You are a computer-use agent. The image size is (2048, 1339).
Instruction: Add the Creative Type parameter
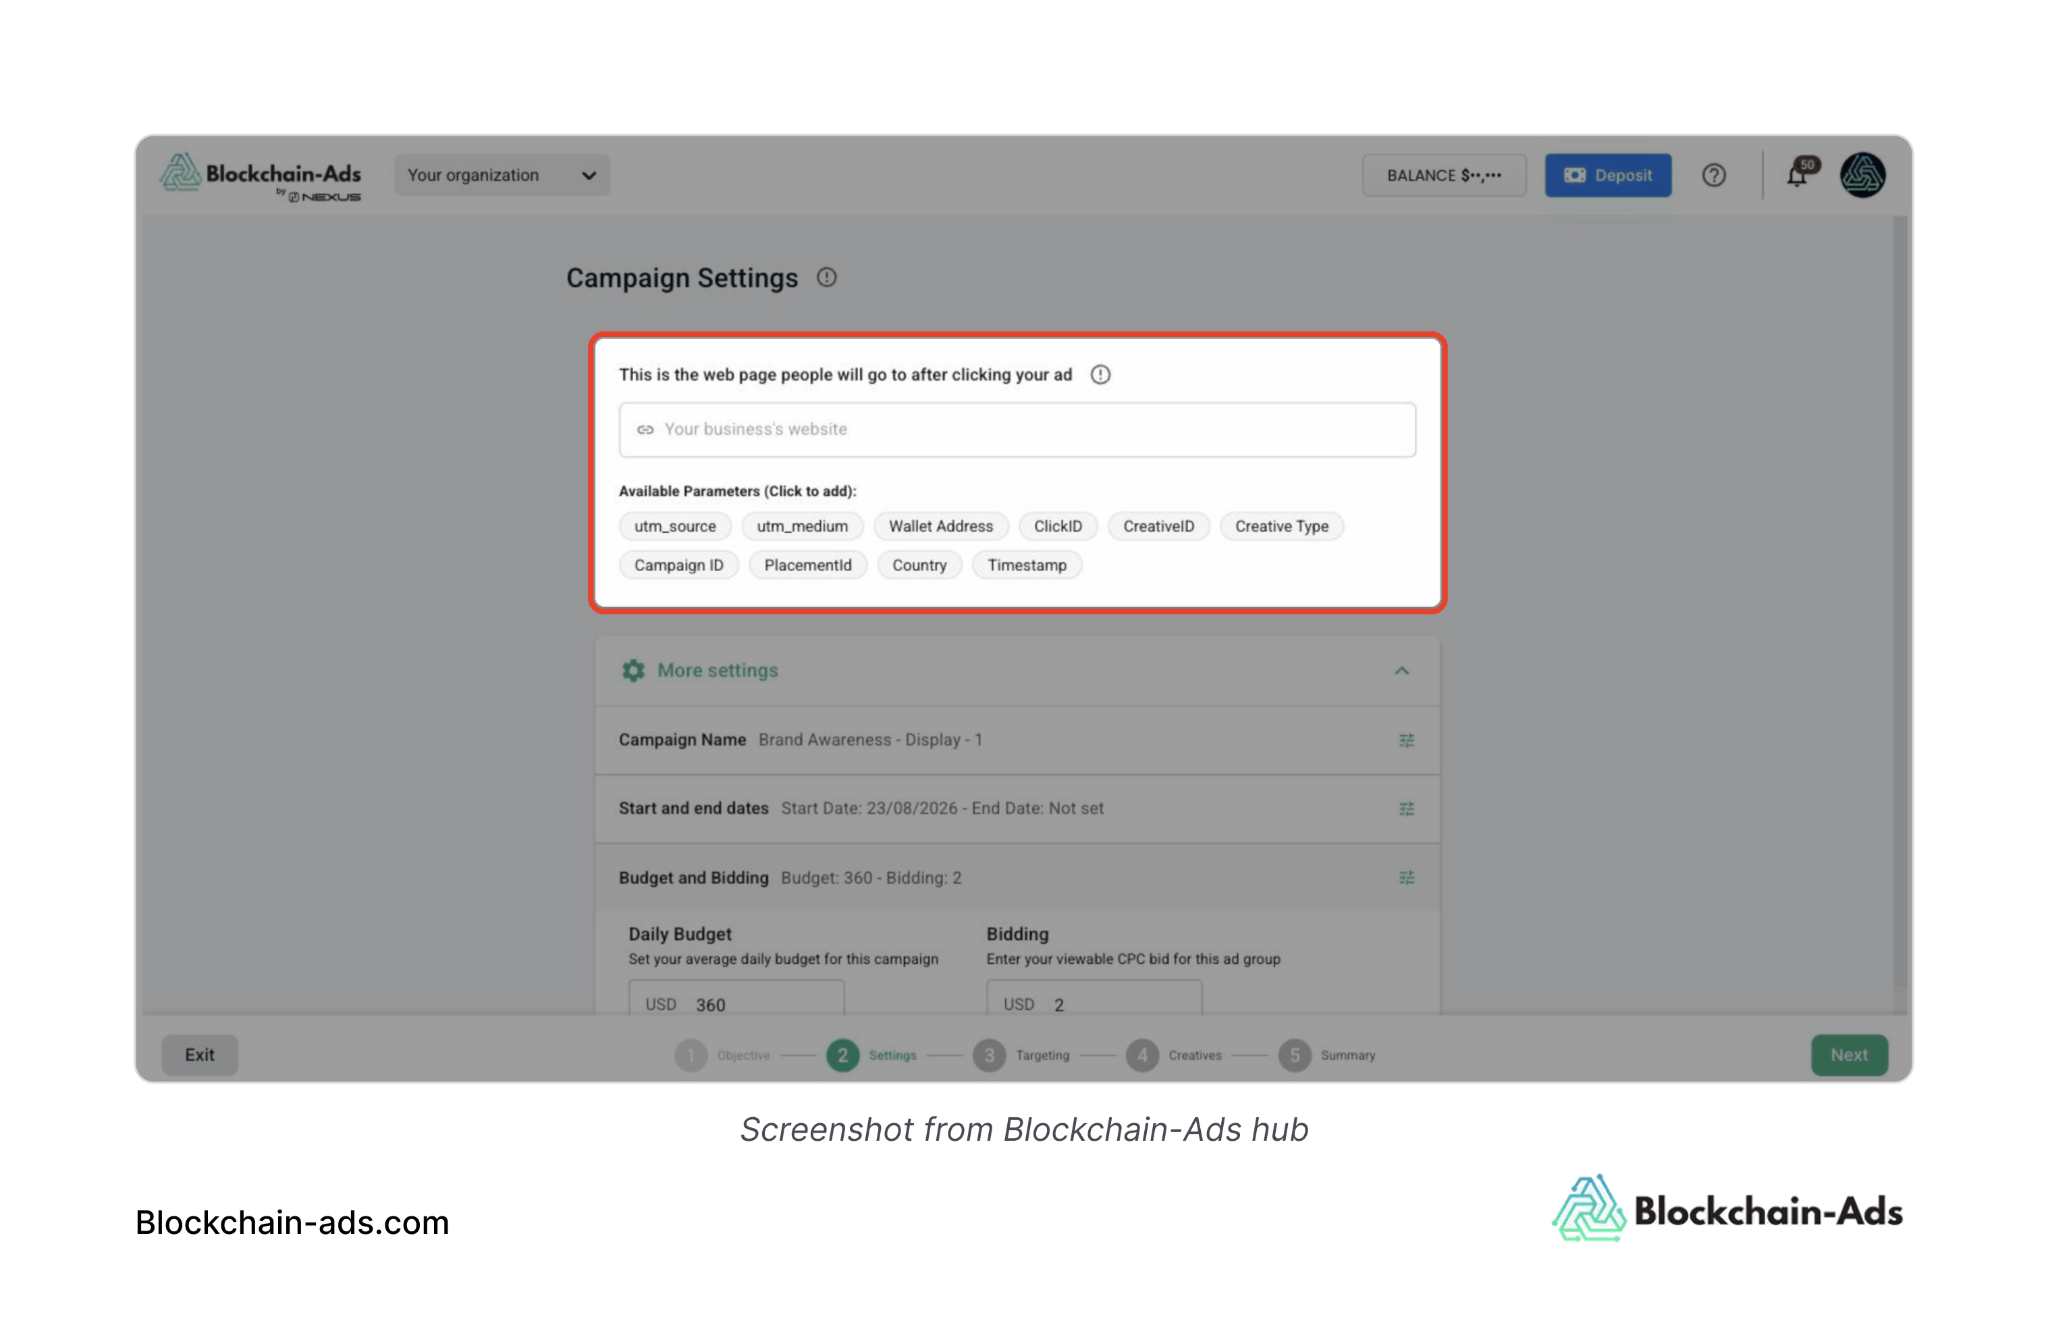coord(1282,526)
